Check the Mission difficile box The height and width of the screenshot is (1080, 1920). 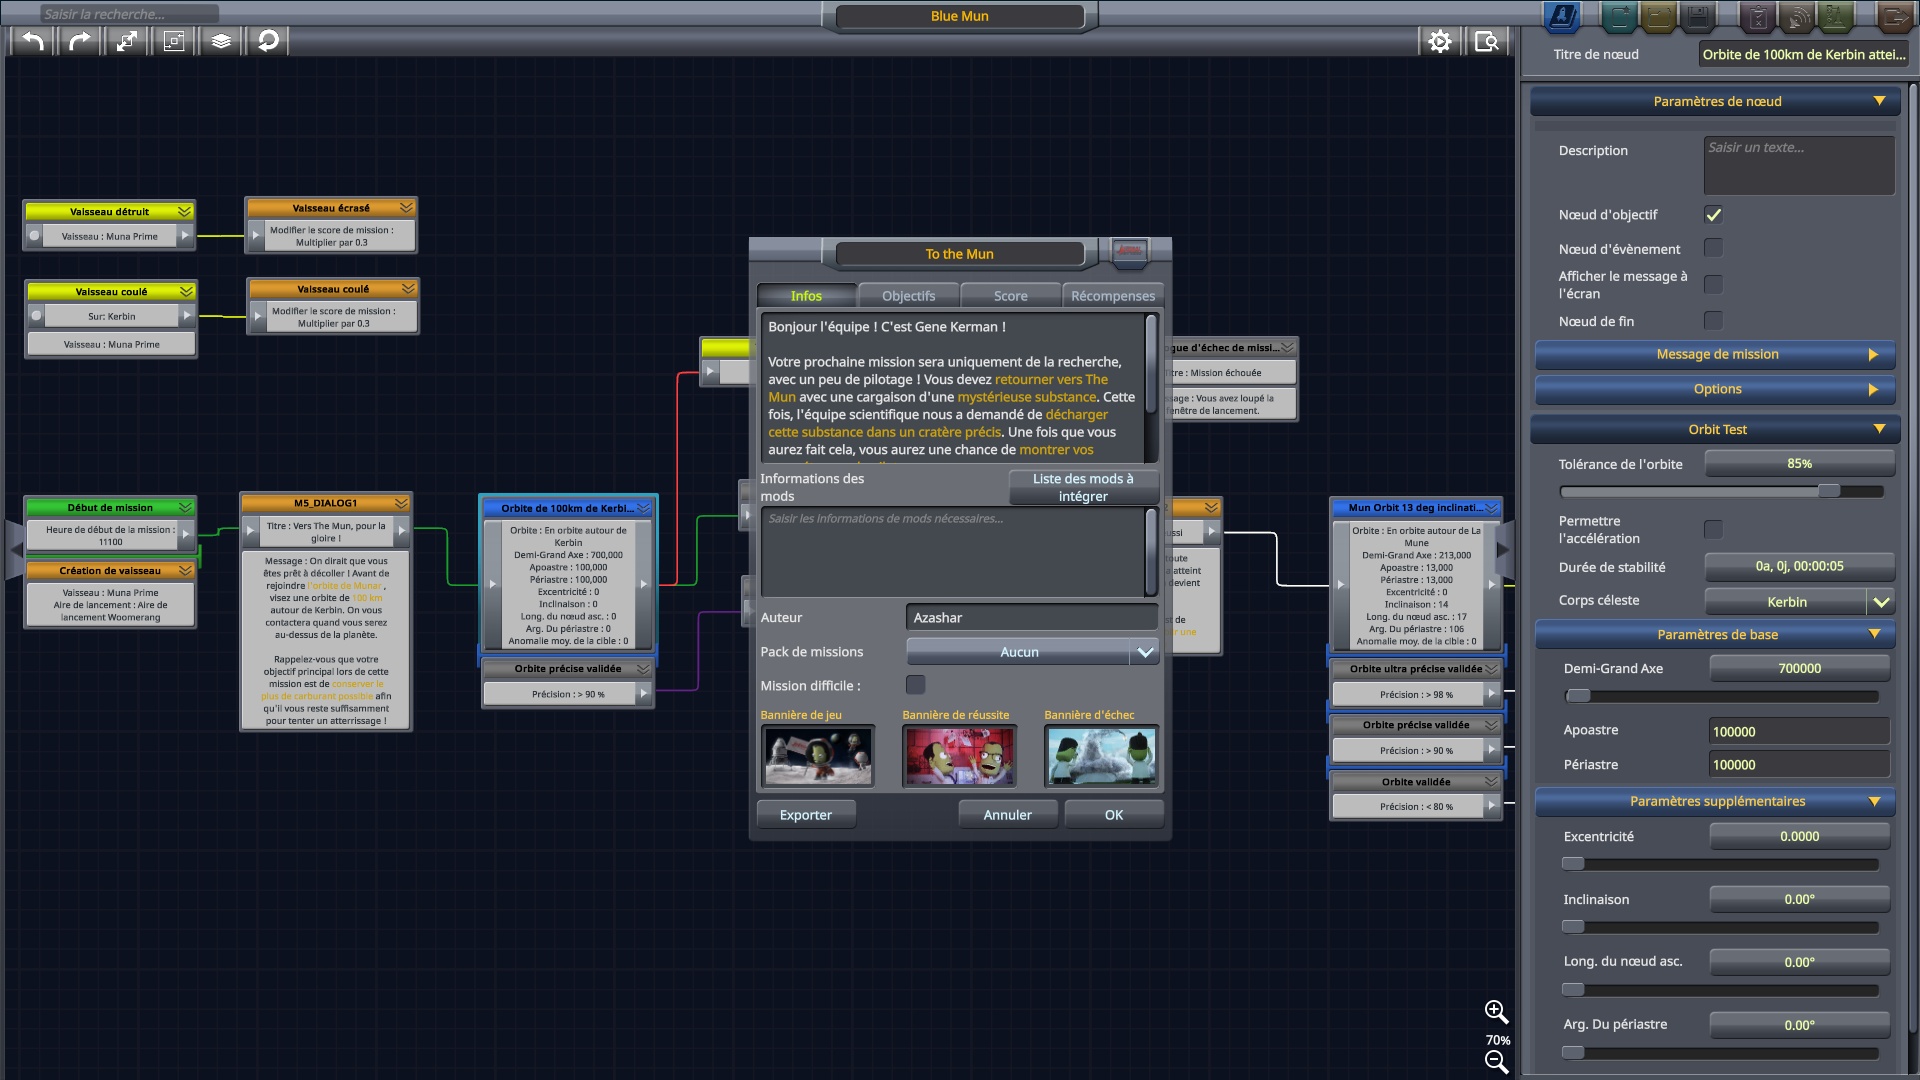click(x=915, y=685)
